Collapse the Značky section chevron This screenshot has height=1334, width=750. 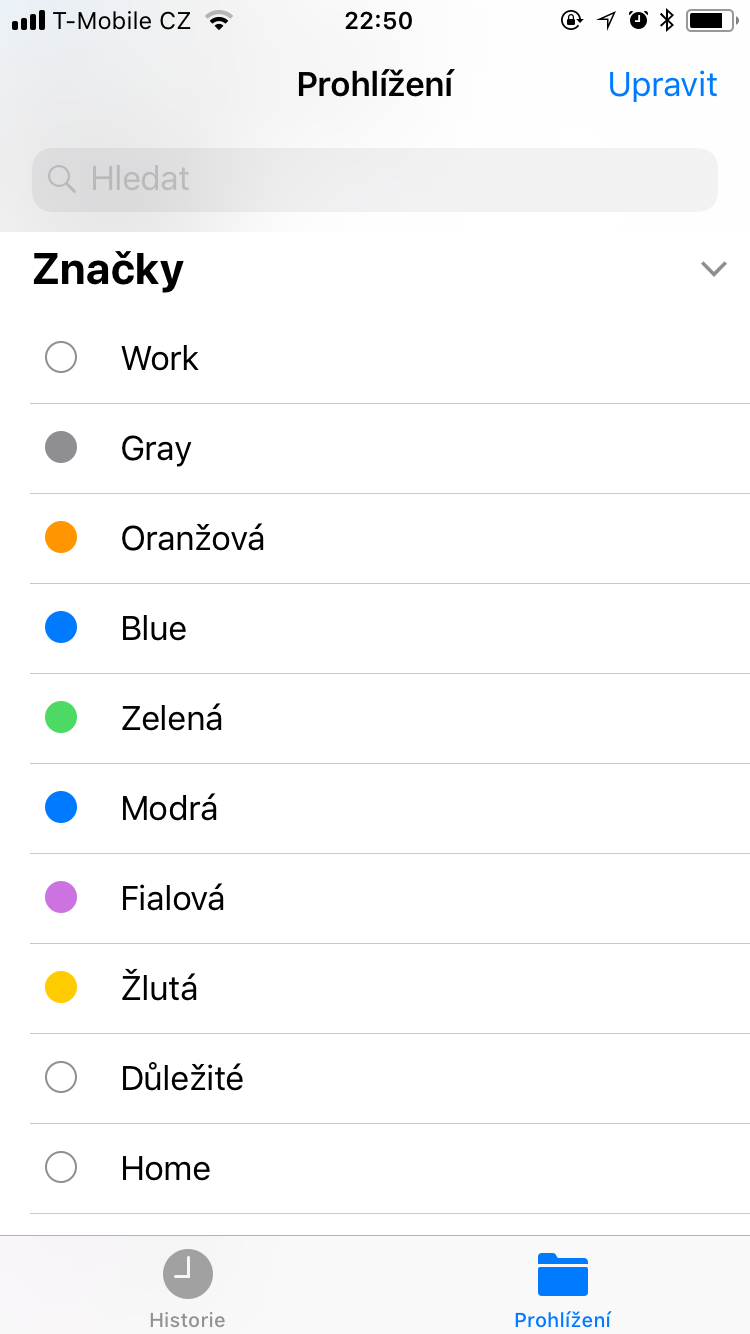(x=713, y=269)
